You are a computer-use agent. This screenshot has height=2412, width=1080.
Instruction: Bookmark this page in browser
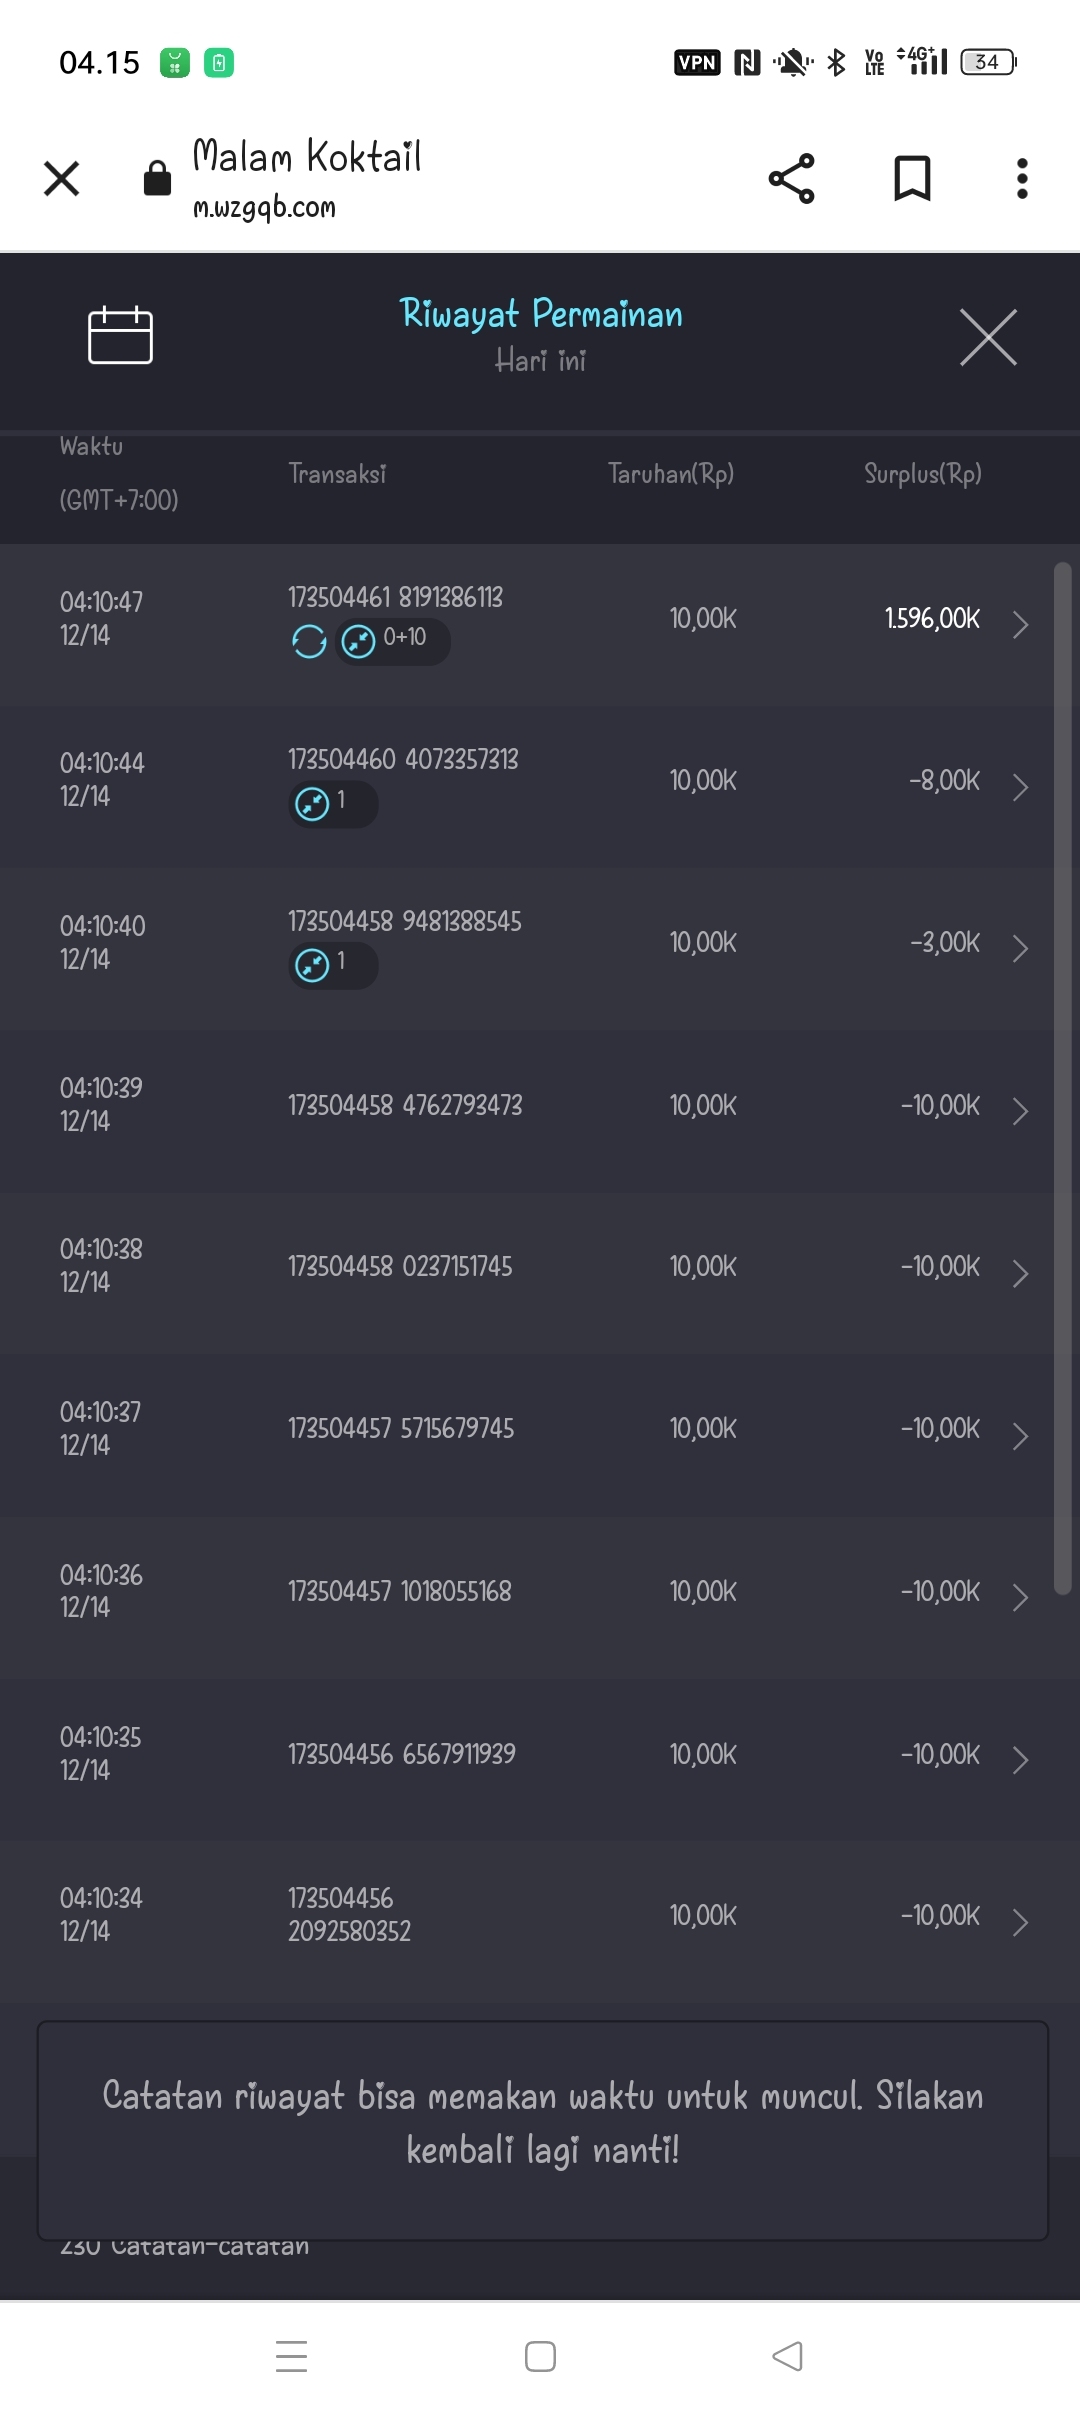click(912, 179)
